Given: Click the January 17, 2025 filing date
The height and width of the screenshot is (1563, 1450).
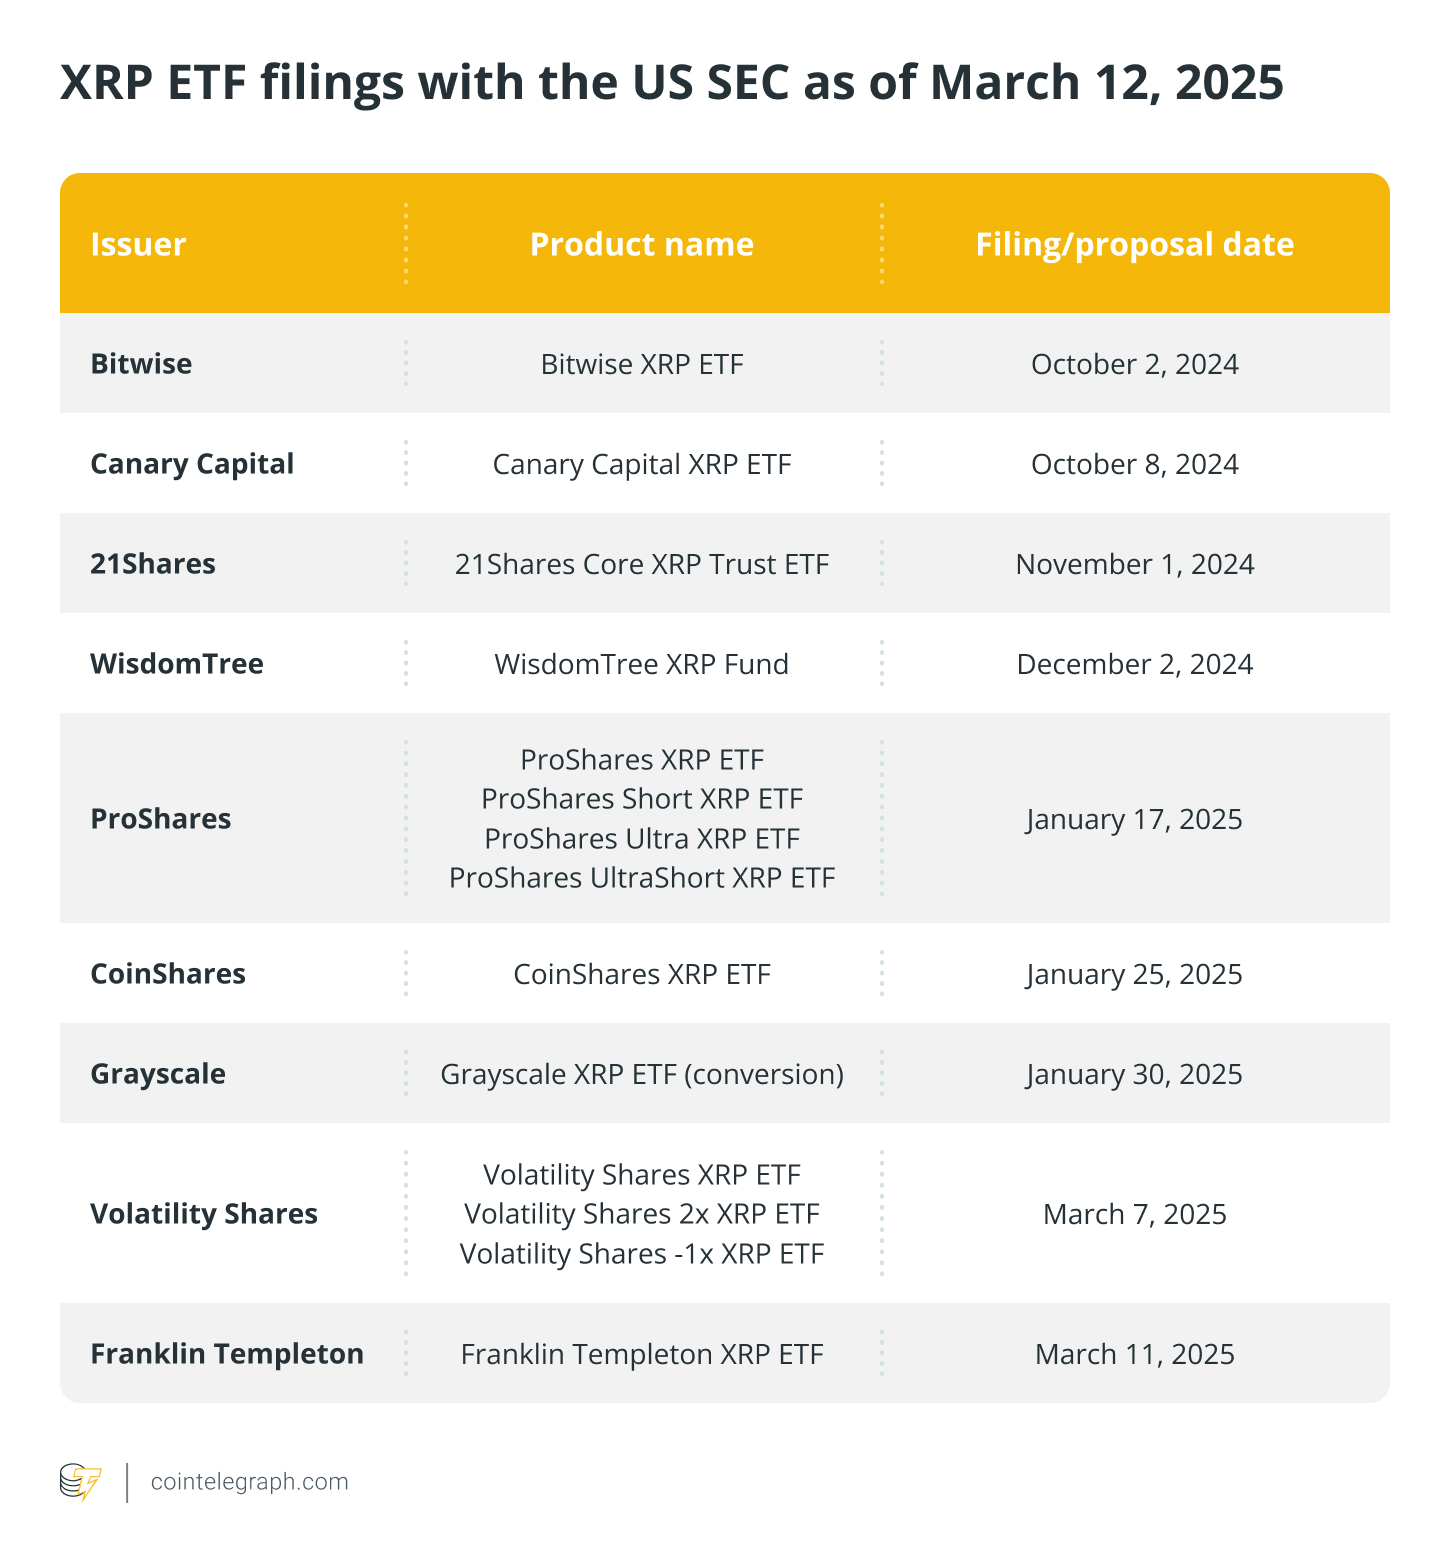Looking at the screenshot, I should (1134, 819).
